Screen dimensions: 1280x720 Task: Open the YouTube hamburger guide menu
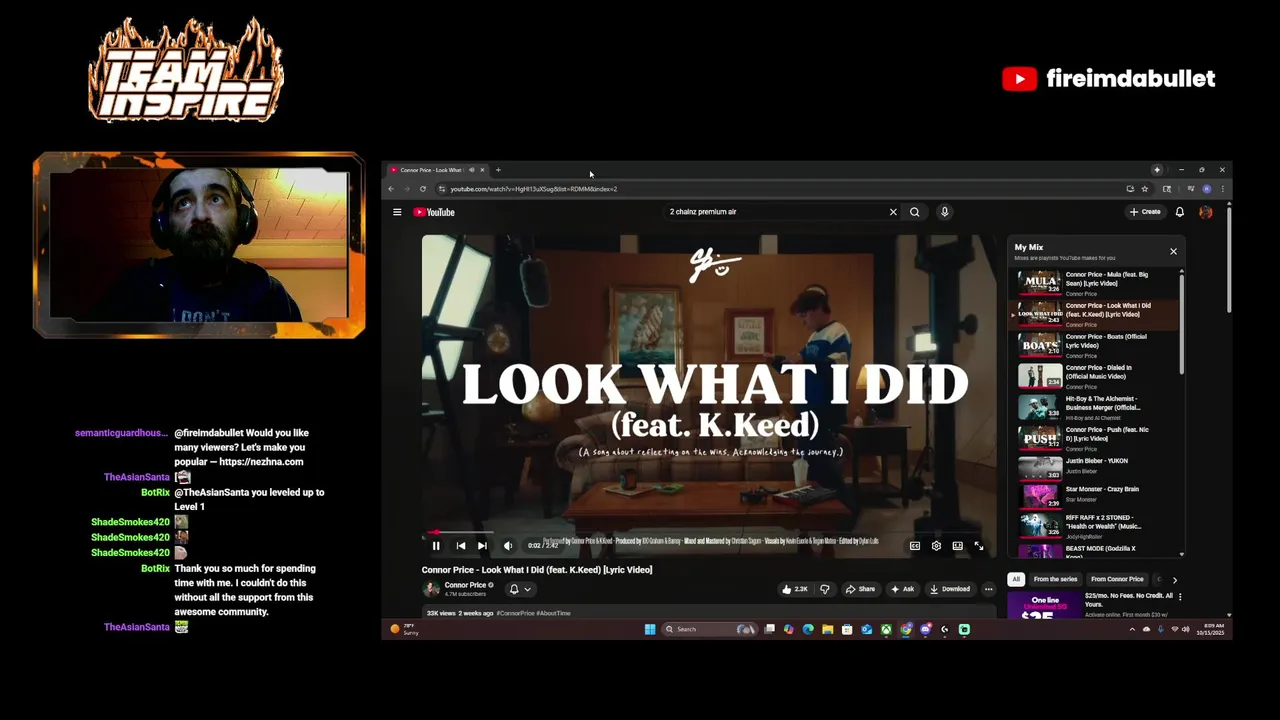[397, 212]
